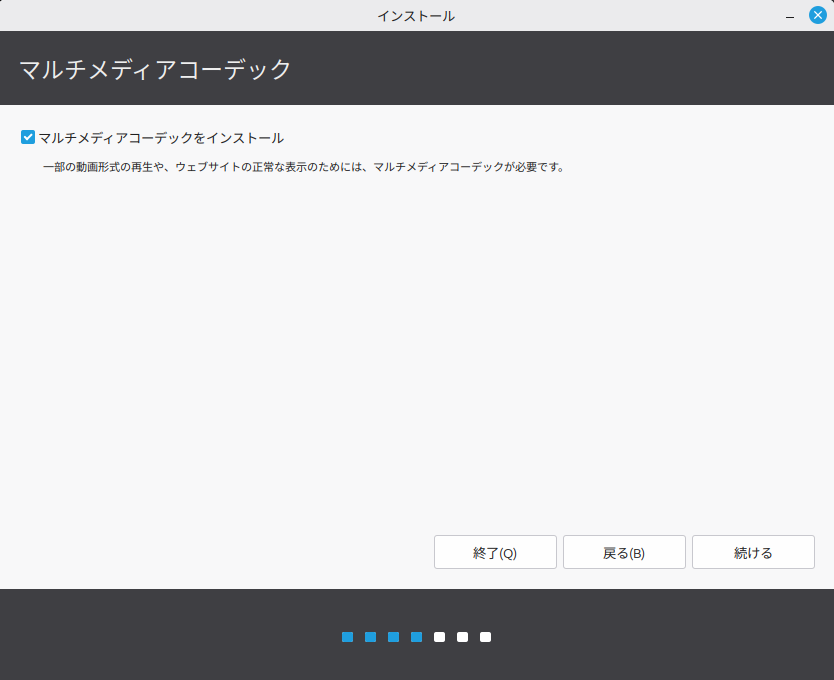This screenshot has width=834, height=680.
Task: Minimize the installer window
Action: pyautogui.click(x=790, y=16)
